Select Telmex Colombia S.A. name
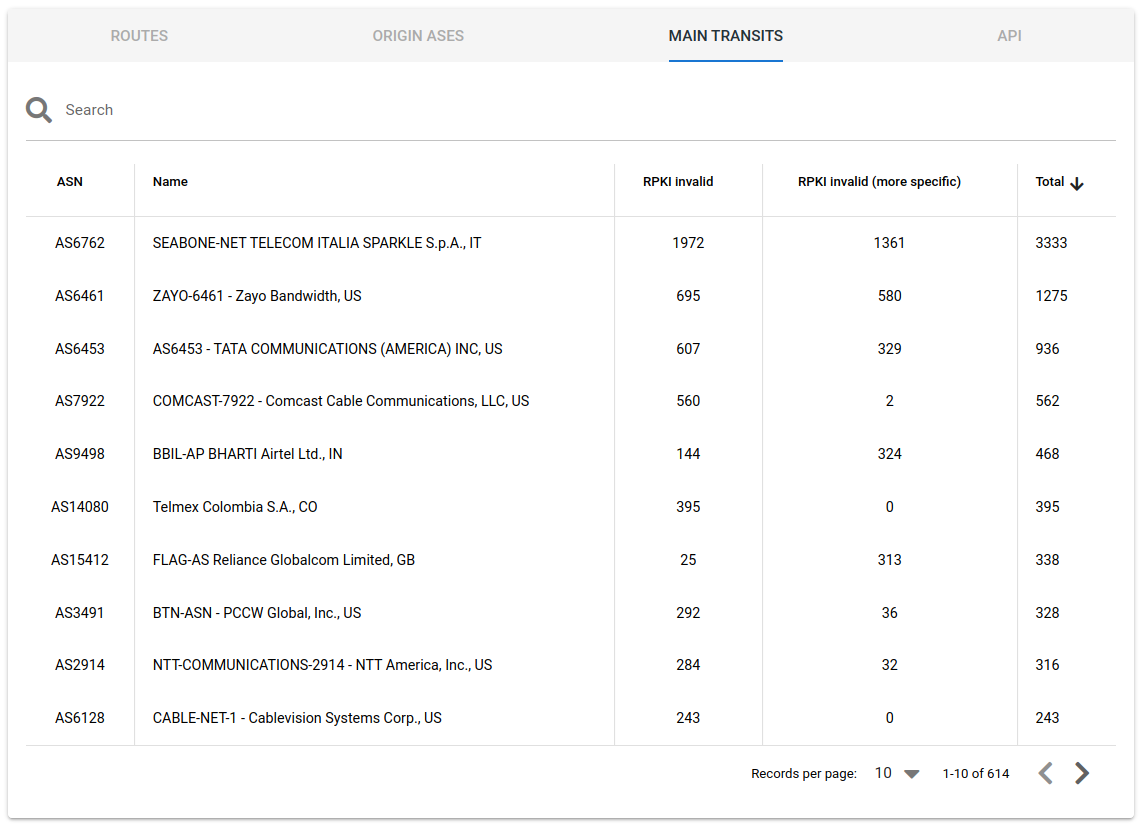The height and width of the screenshot is (834, 1148). (x=235, y=507)
